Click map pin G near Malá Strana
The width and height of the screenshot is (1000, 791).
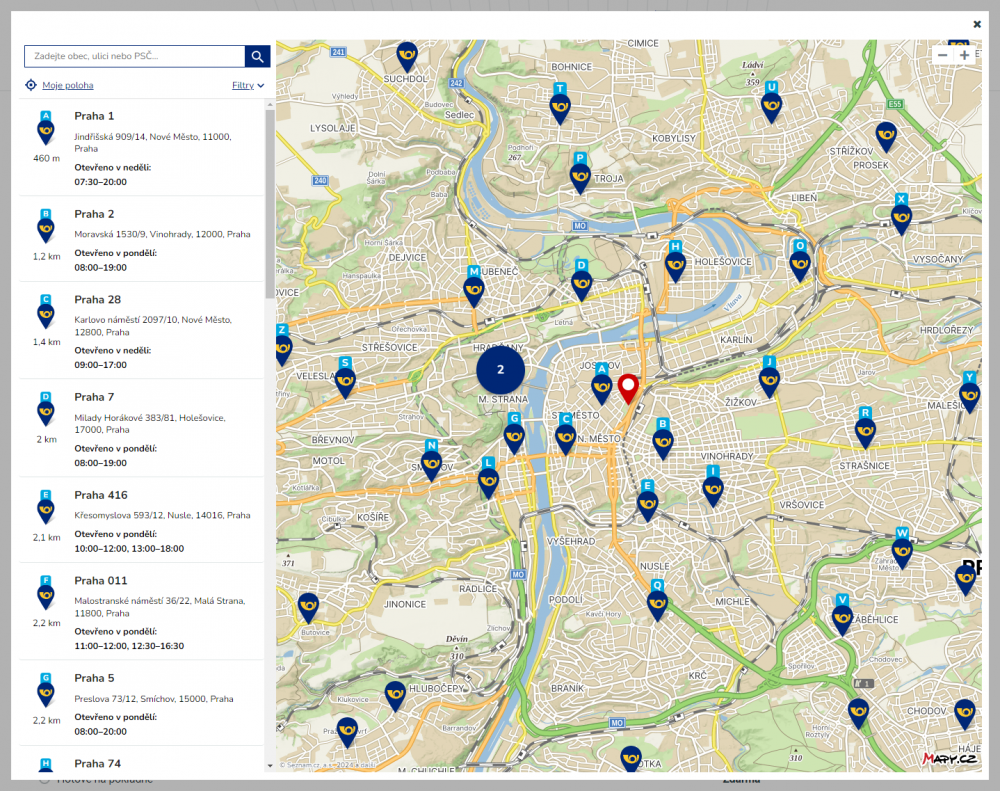[514, 434]
